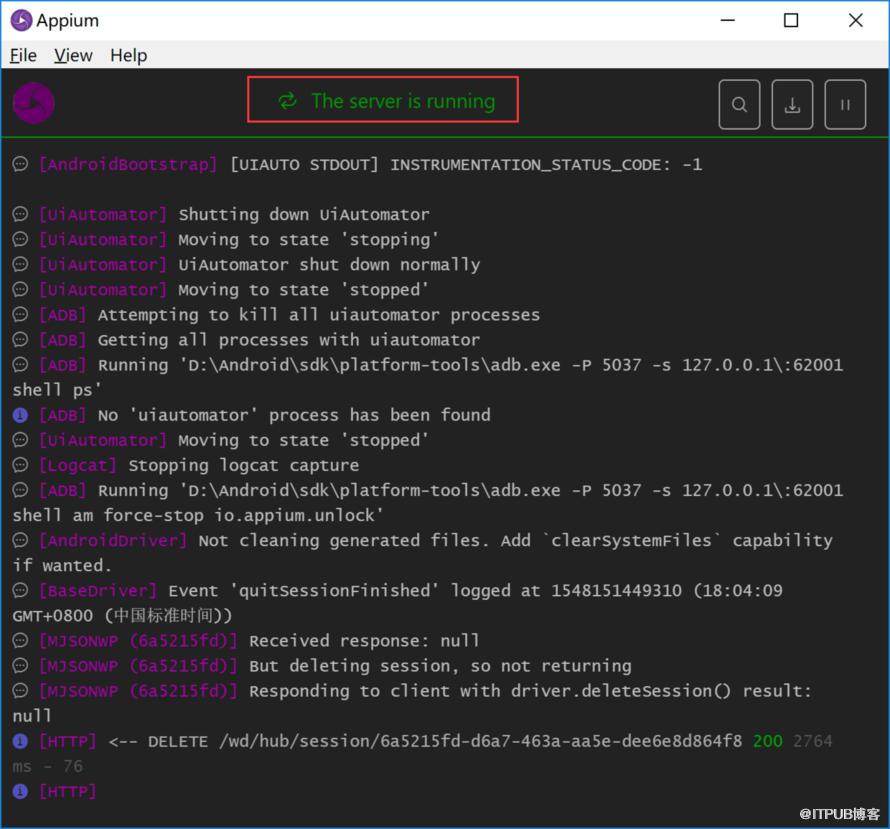Screen dimensions: 890x829
Task: Click bubble icon beside 'Getting all processes with uiautomator'
Action: pos(20,340)
